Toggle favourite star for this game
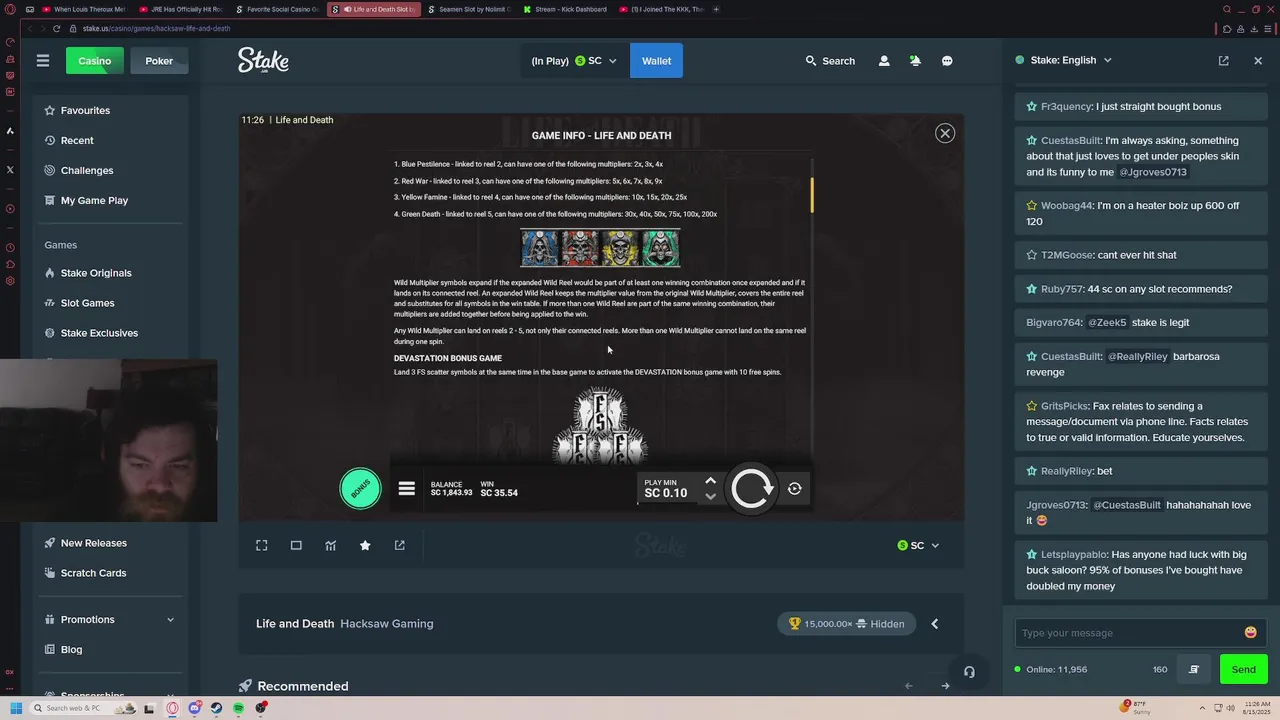This screenshot has width=1280, height=720. click(x=365, y=545)
